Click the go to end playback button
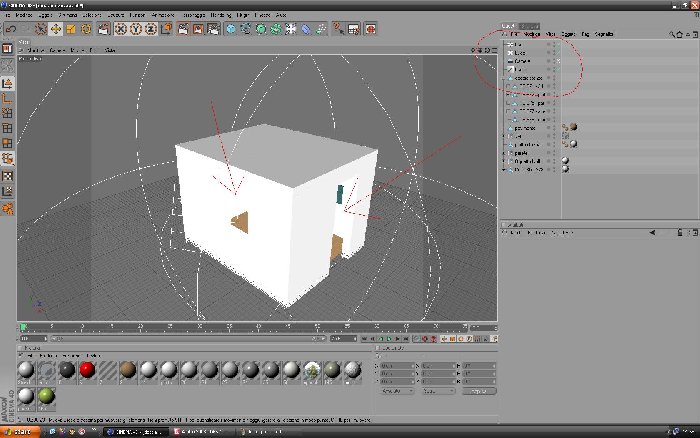Viewport: 700px width, 438px height. pyautogui.click(x=406, y=339)
